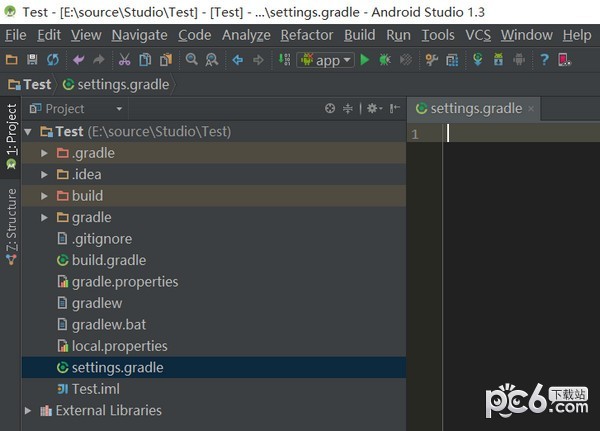Viewport: 600px width, 431px height.
Task: Open the Navigate menu
Action: click(140, 35)
